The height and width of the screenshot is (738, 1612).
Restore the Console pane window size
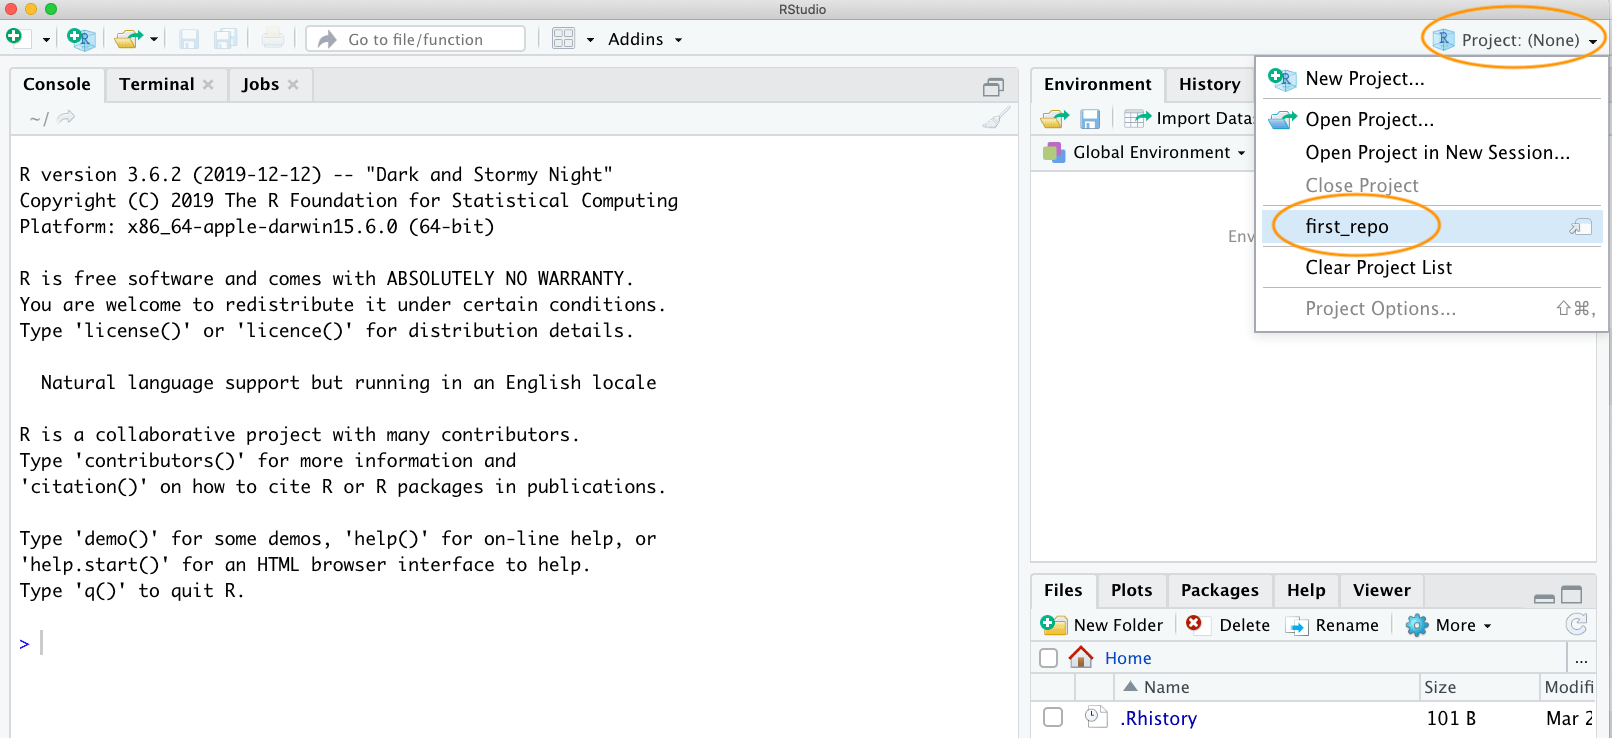pyautogui.click(x=993, y=87)
